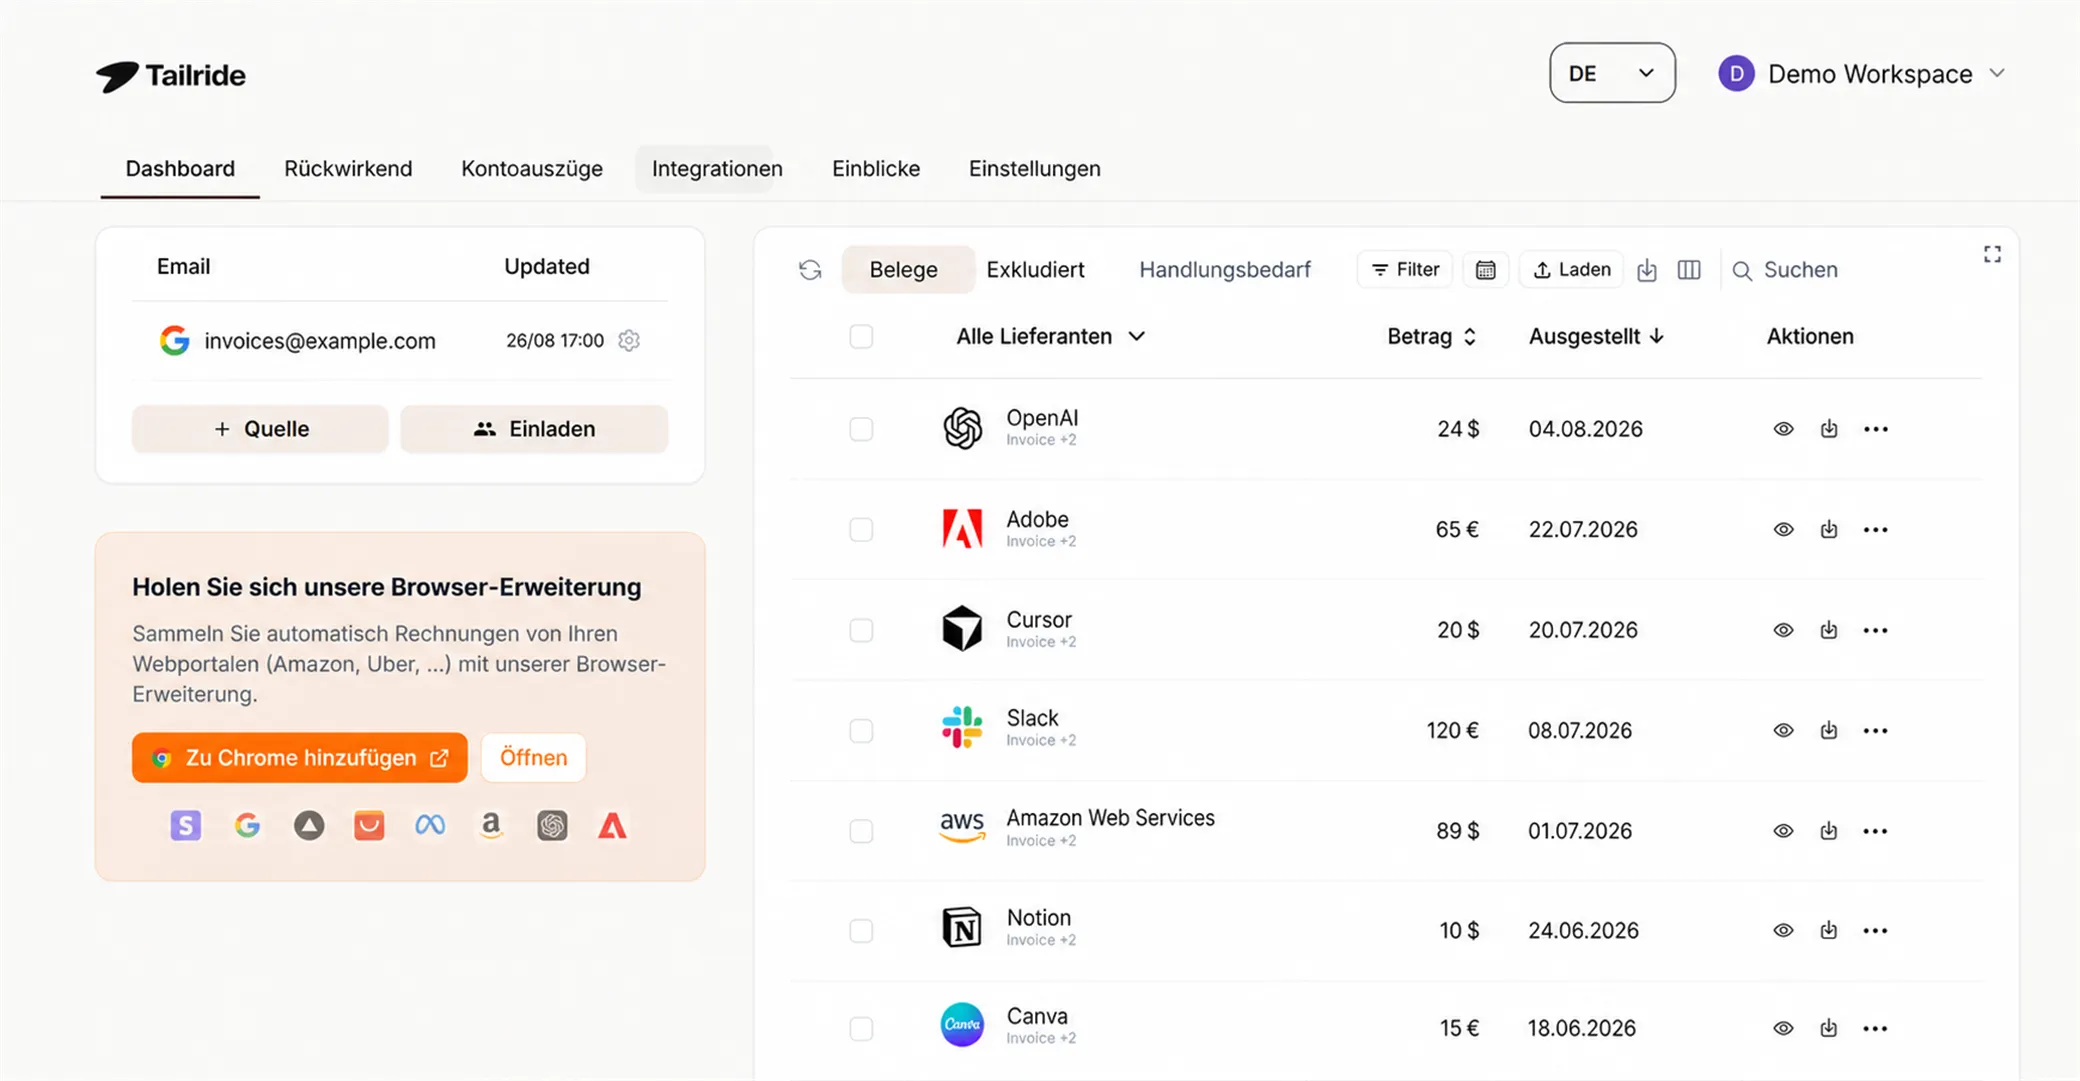The width and height of the screenshot is (2080, 1081).
Task: Toggle the select-all checkbox in table header
Action: pyautogui.click(x=861, y=336)
